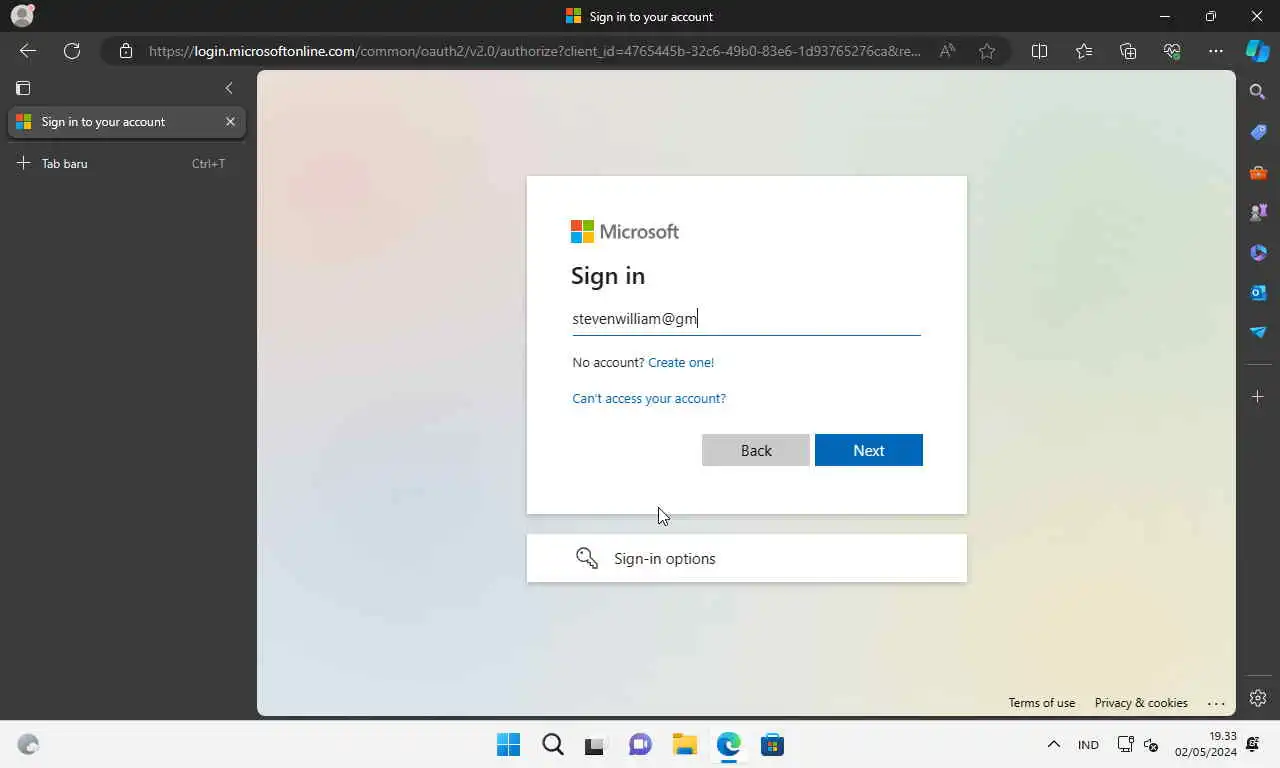Open Microsoft Store from the taskbar
The width and height of the screenshot is (1280, 768).
tap(772, 745)
